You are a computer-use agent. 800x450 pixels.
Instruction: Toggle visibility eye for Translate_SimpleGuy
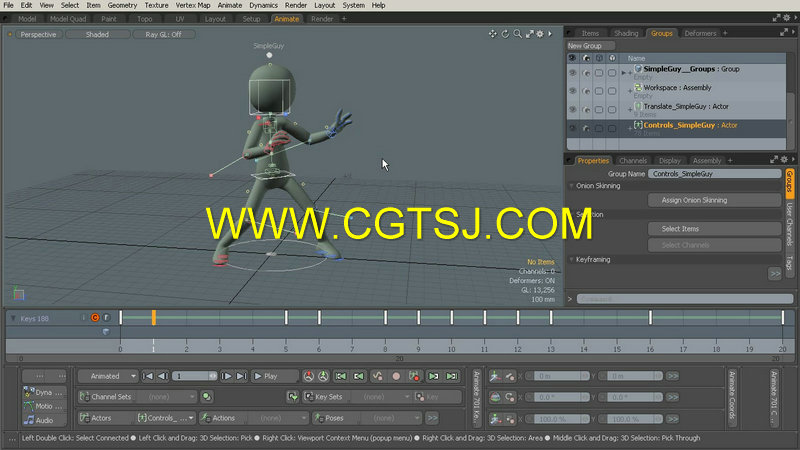572,110
